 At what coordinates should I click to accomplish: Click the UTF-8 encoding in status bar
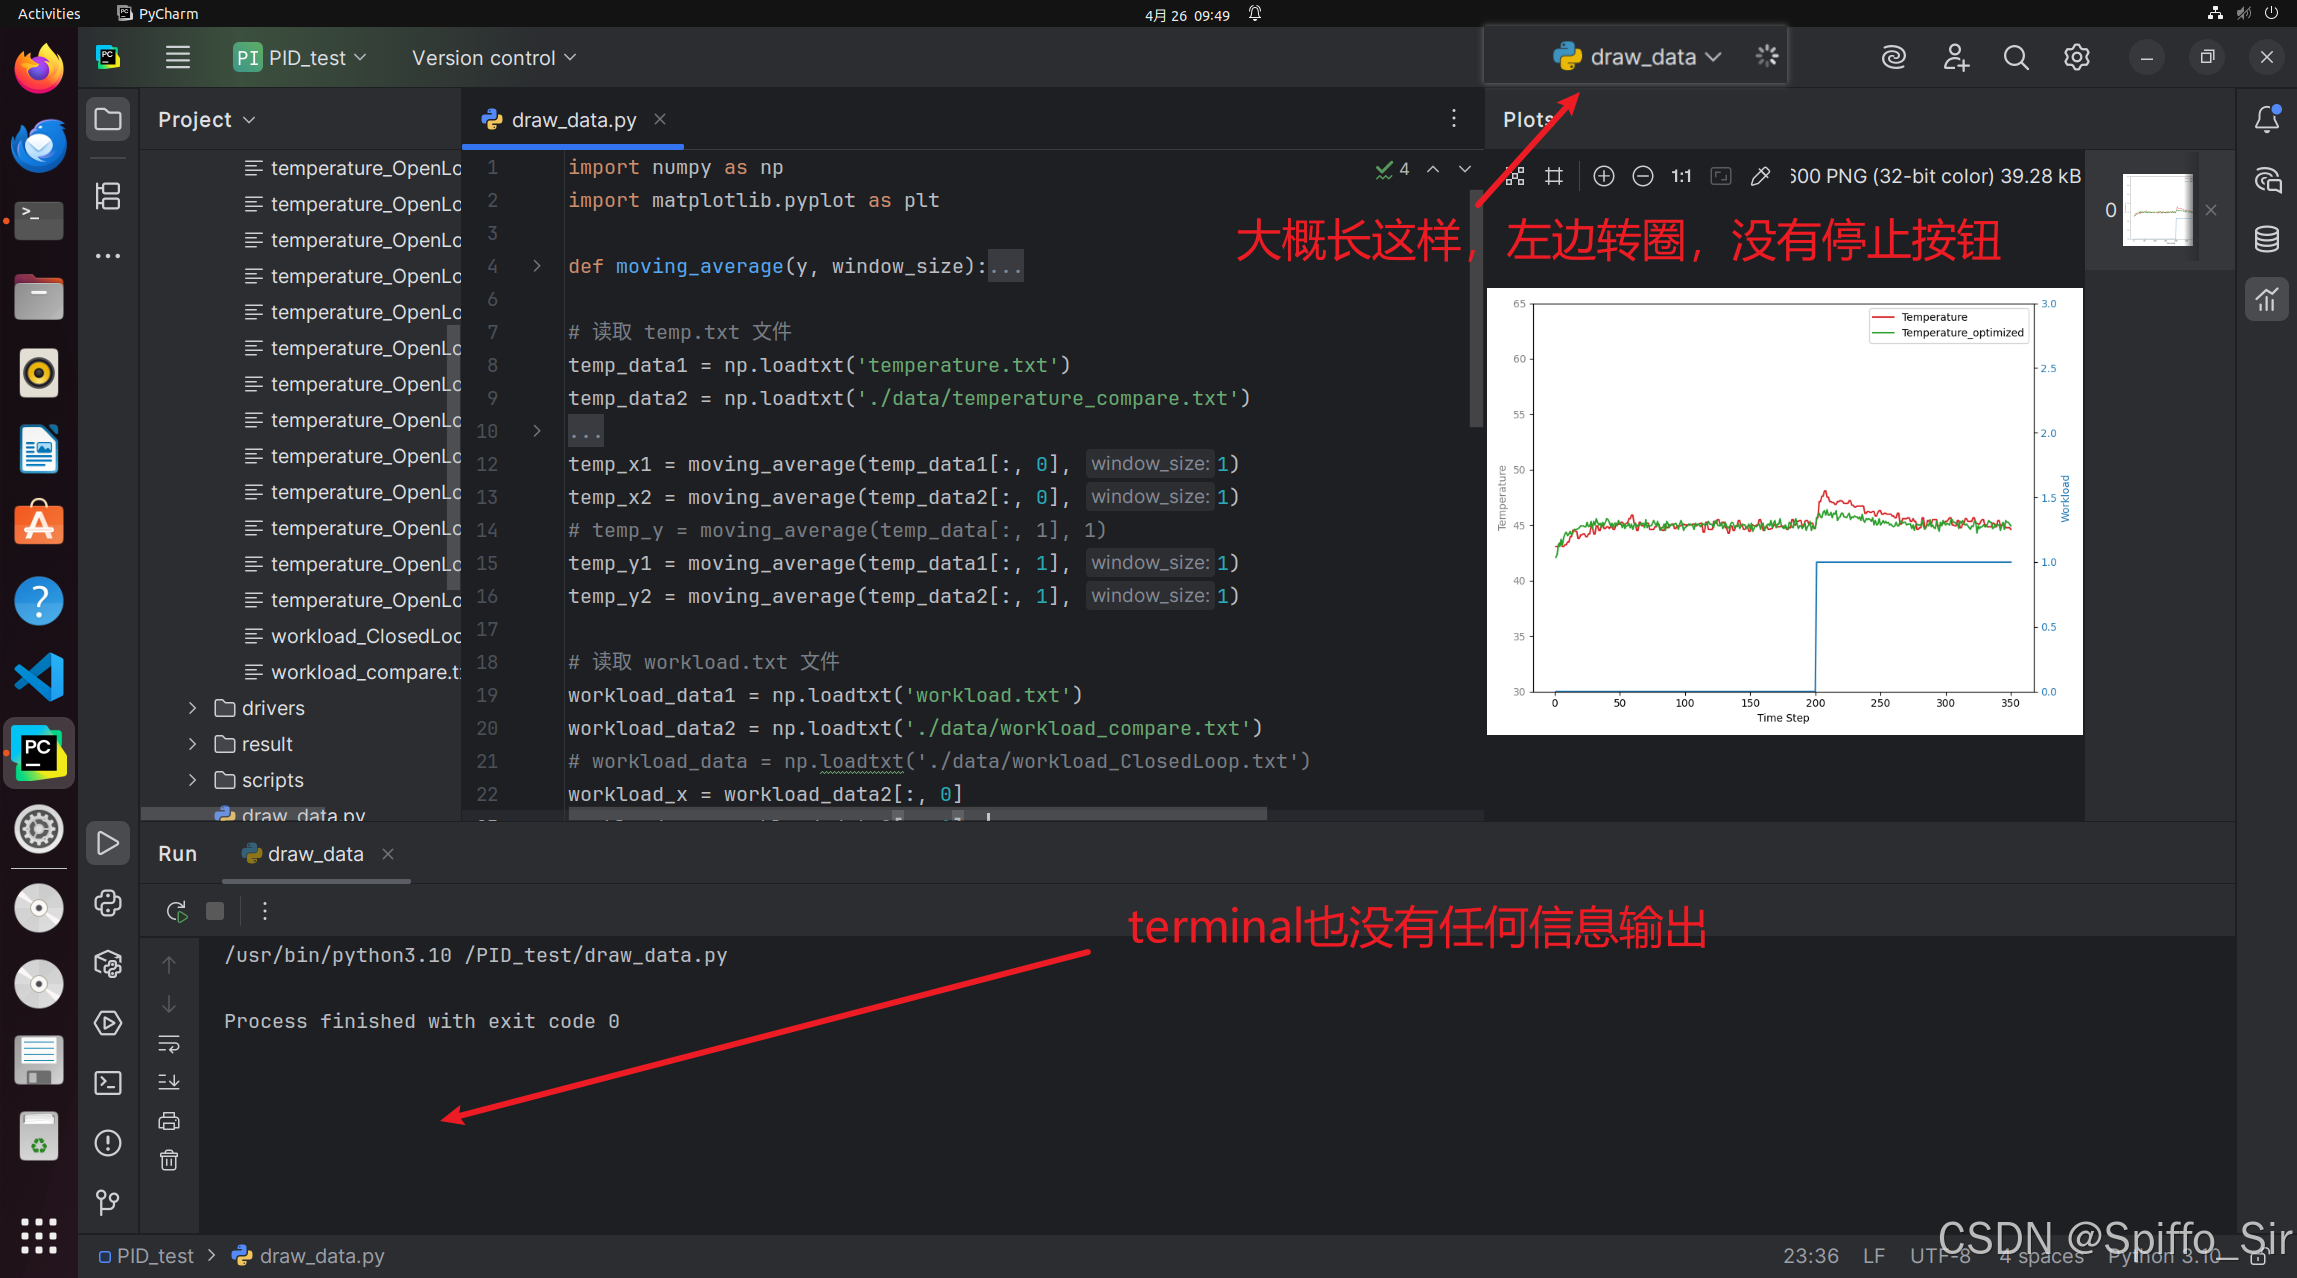(1939, 1256)
